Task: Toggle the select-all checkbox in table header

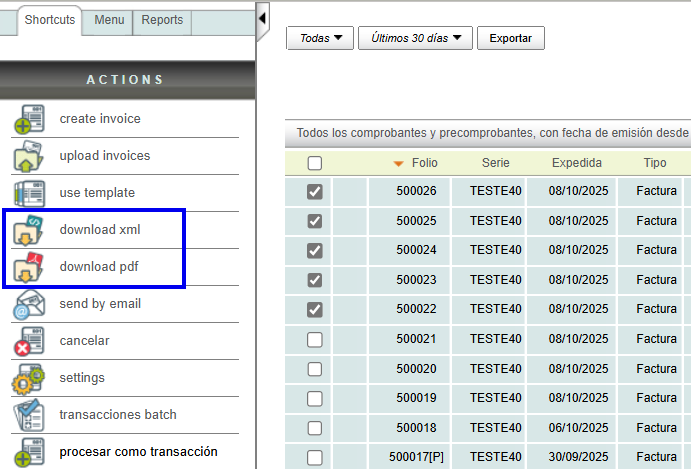Action: [x=315, y=164]
